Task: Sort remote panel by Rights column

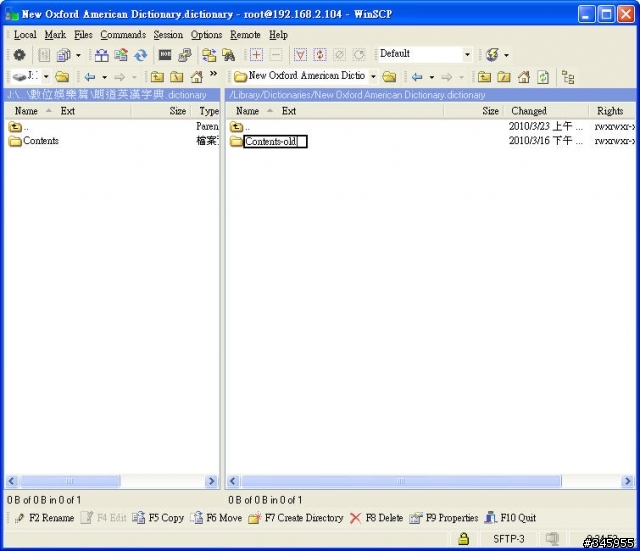Action: [610, 111]
